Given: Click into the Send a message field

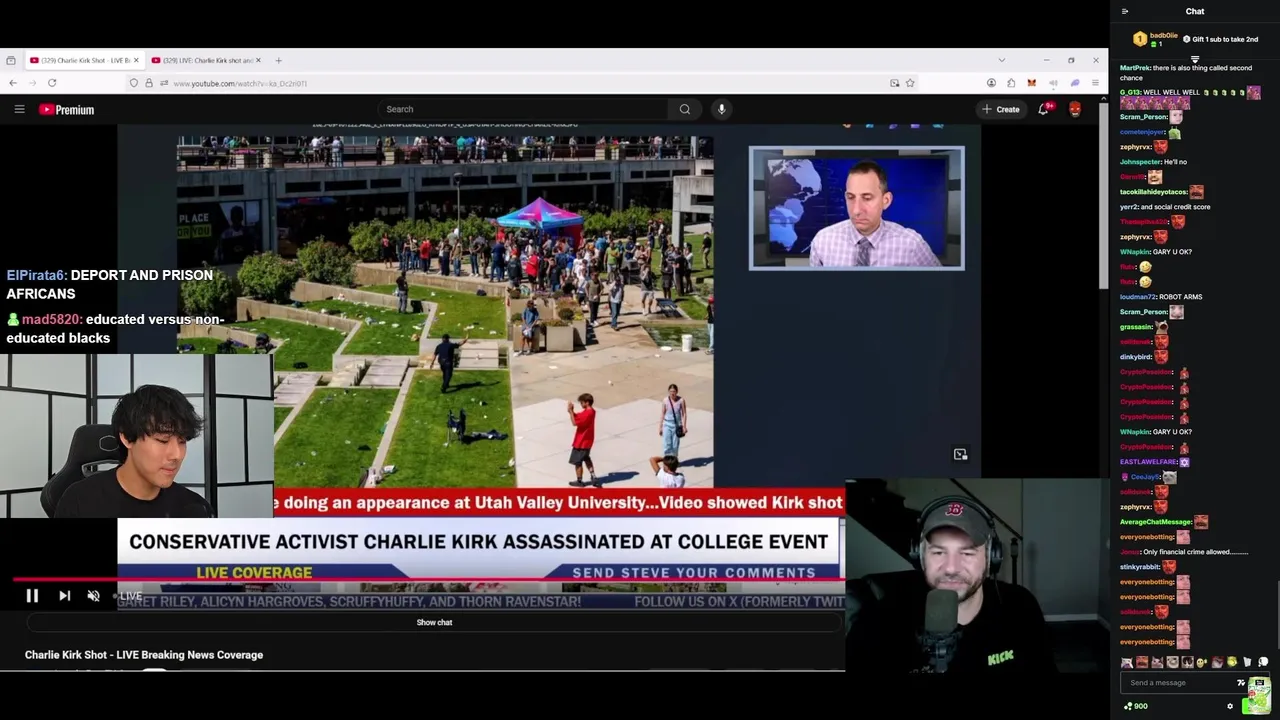Looking at the screenshot, I should [1180, 683].
